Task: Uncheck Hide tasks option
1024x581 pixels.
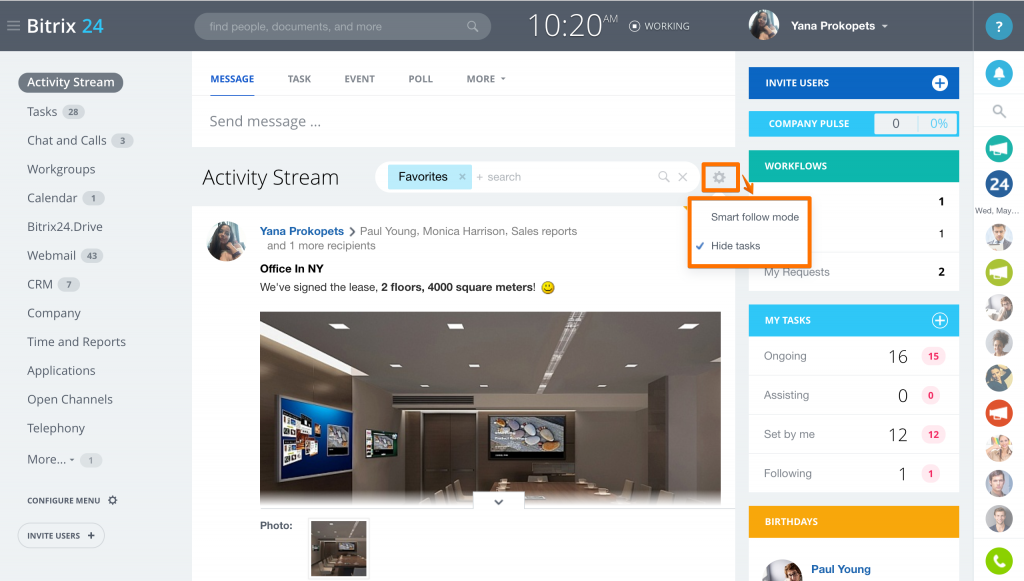Action: pos(735,246)
